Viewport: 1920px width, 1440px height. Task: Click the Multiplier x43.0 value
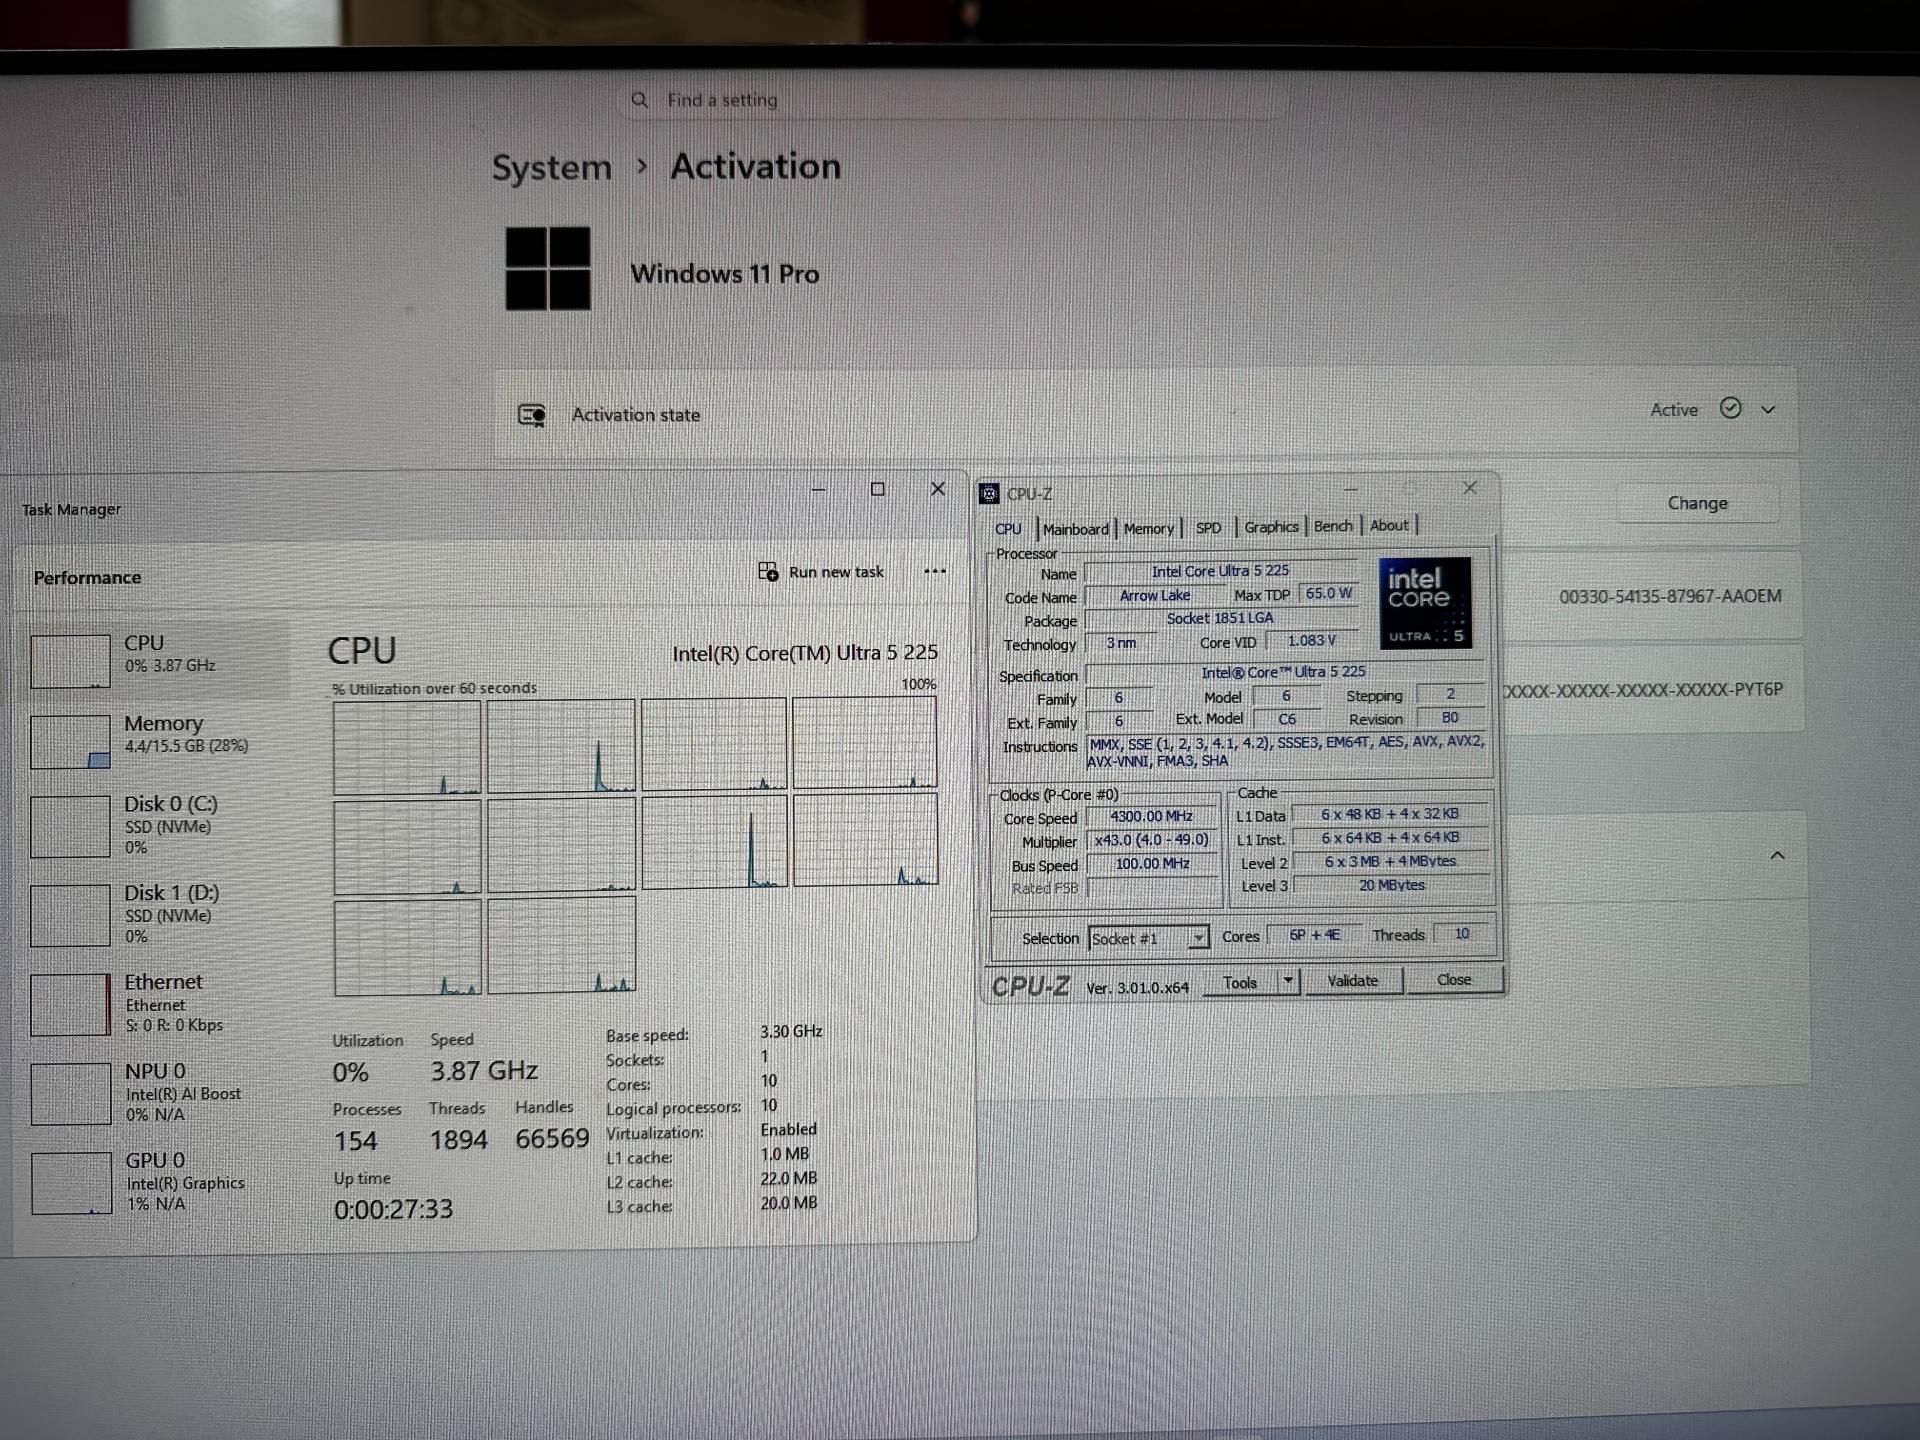[1152, 840]
